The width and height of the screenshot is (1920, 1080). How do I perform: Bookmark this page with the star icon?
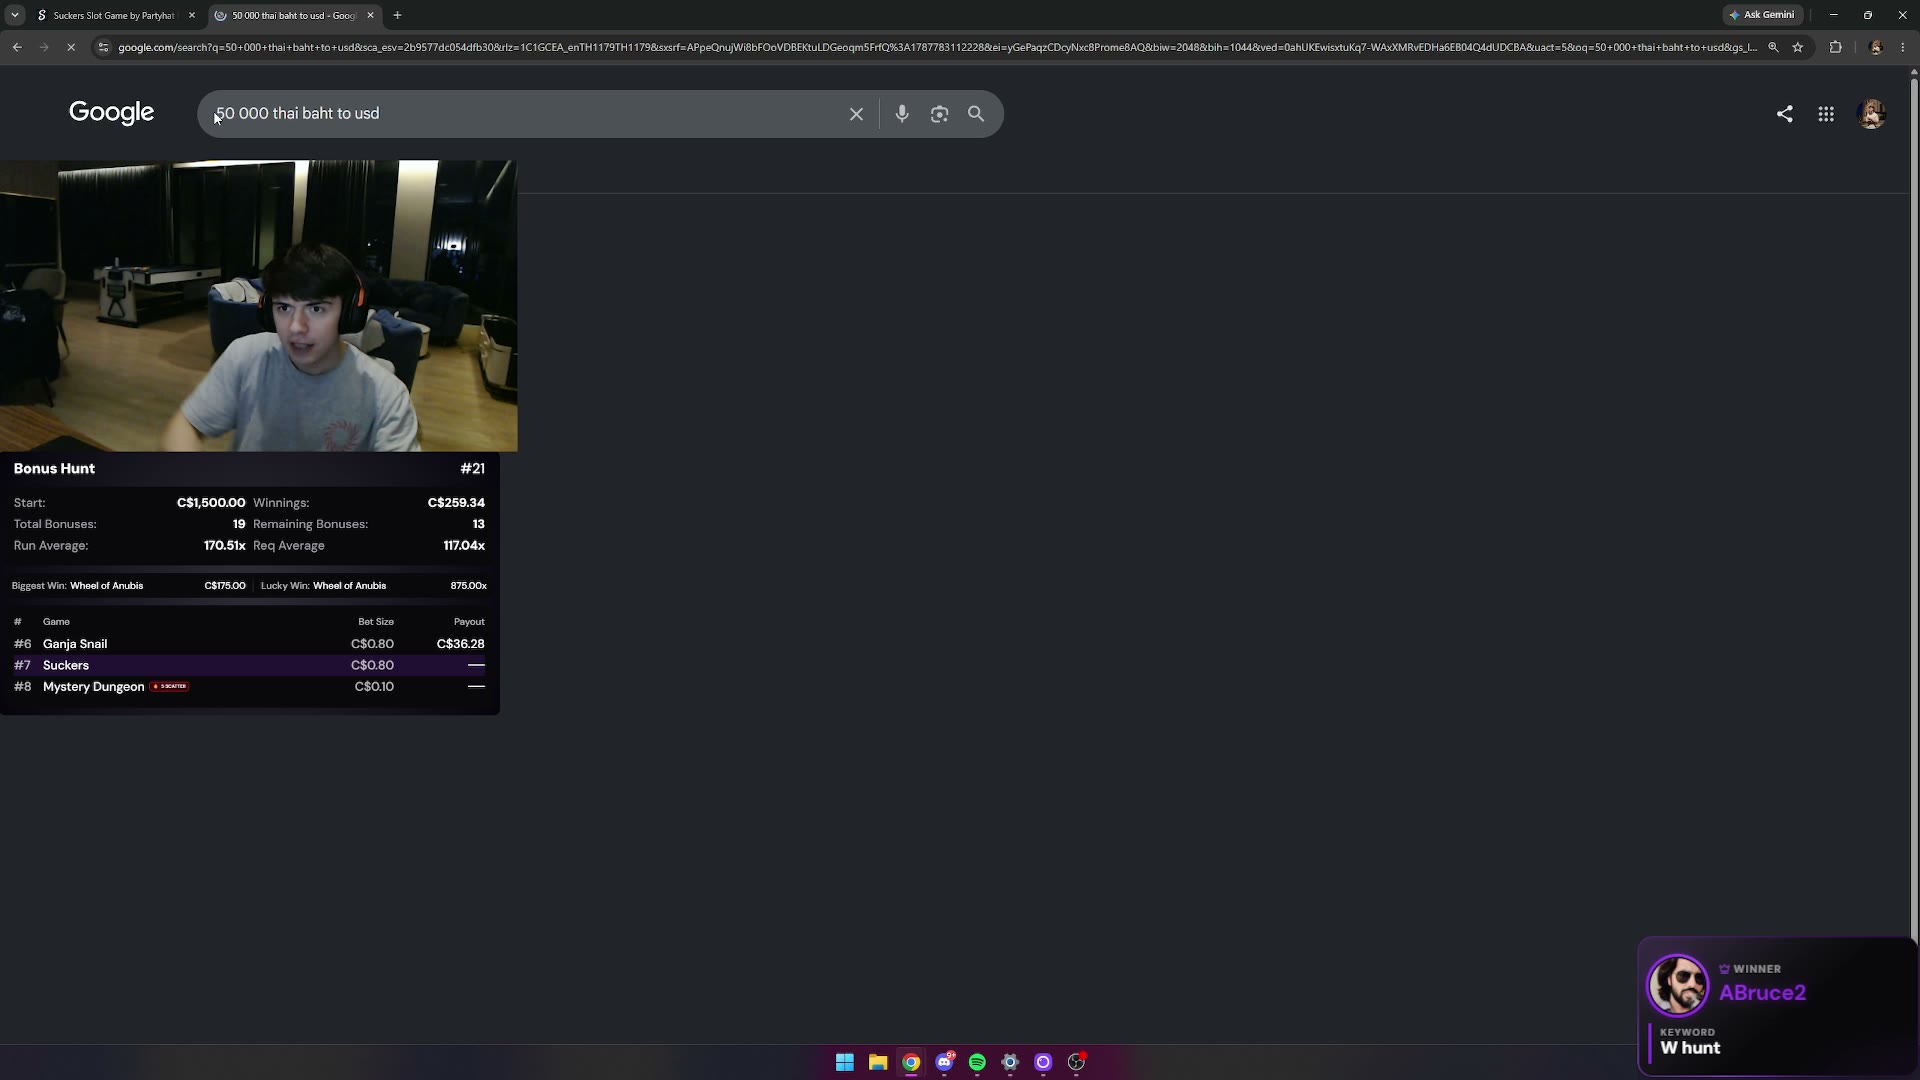coord(1798,47)
